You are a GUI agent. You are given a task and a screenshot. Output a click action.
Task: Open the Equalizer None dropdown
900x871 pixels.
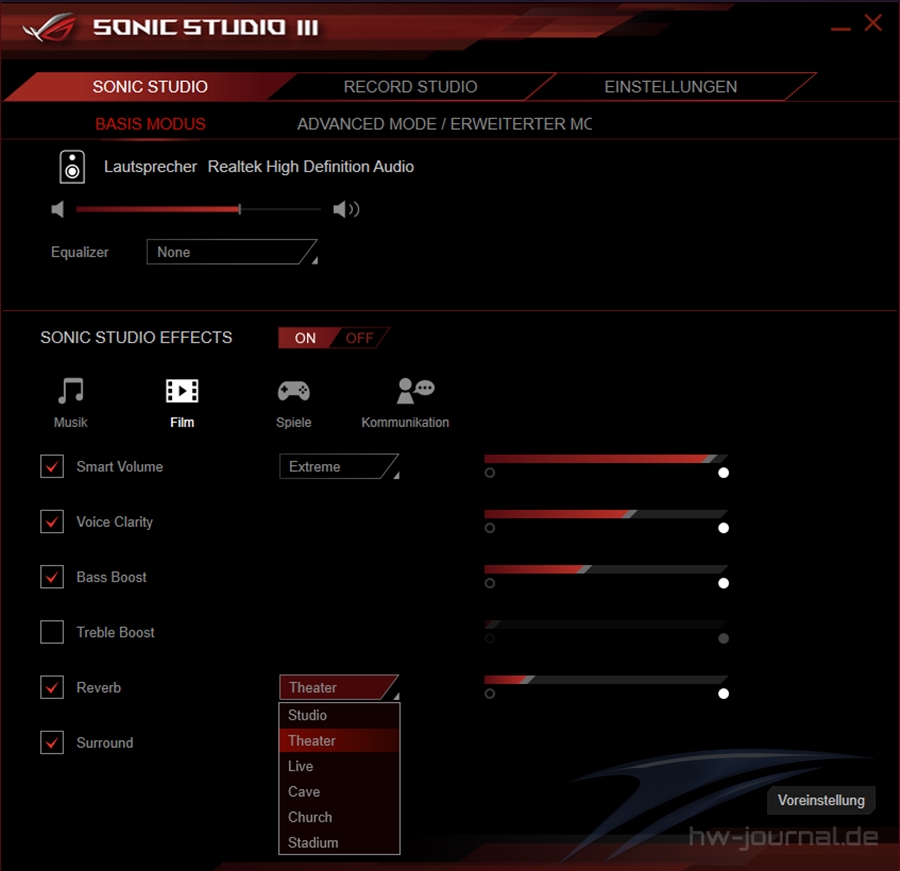pyautogui.click(x=232, y=251)
